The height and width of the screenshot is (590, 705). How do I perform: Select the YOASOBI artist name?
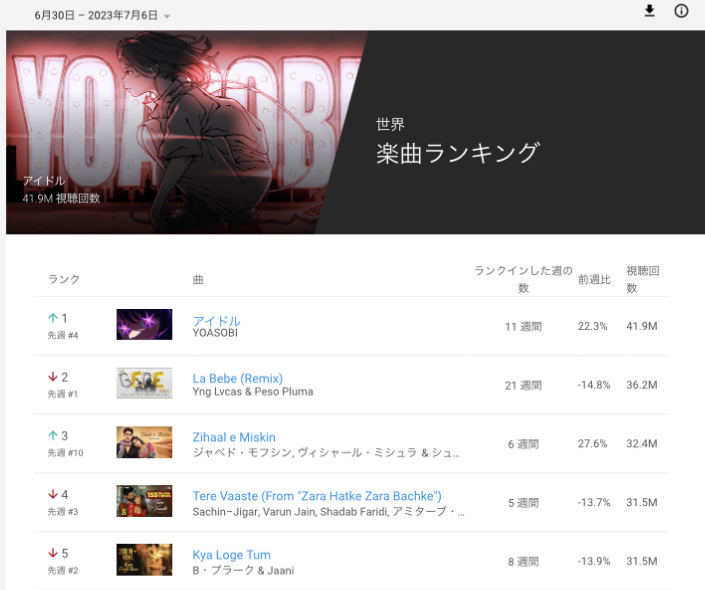(215, 333)
